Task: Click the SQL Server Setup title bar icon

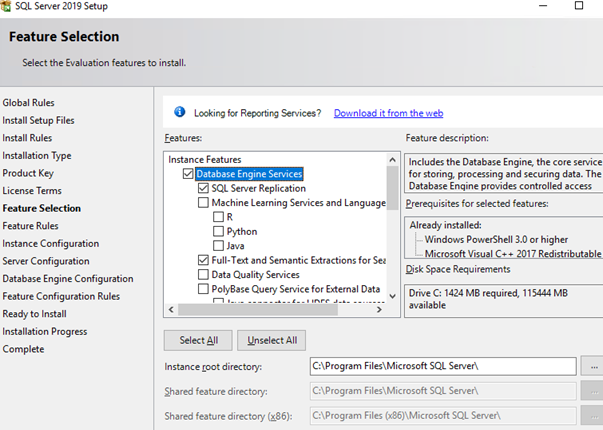Action: (x=5, y=5)
